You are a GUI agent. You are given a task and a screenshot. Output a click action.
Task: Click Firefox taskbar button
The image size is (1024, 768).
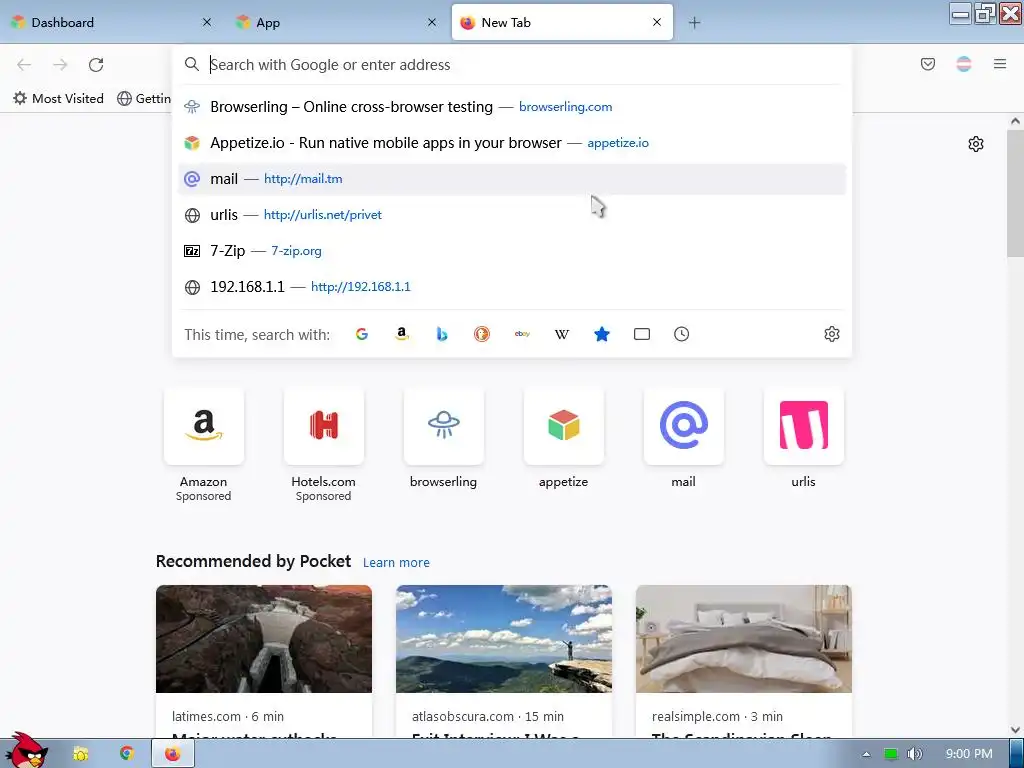tap(172, 754)
